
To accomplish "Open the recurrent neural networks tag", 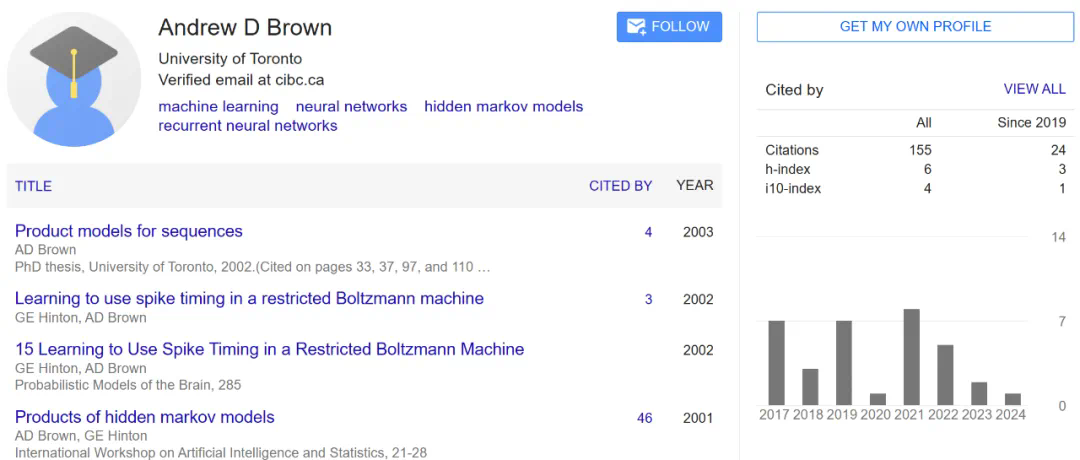I will (248, 125).
